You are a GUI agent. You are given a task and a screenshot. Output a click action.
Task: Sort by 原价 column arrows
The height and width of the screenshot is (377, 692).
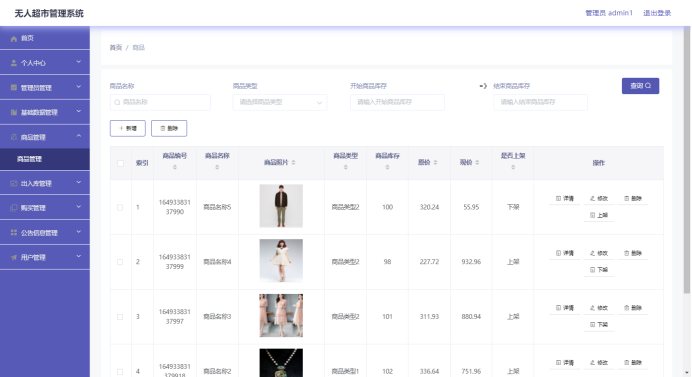435,162
